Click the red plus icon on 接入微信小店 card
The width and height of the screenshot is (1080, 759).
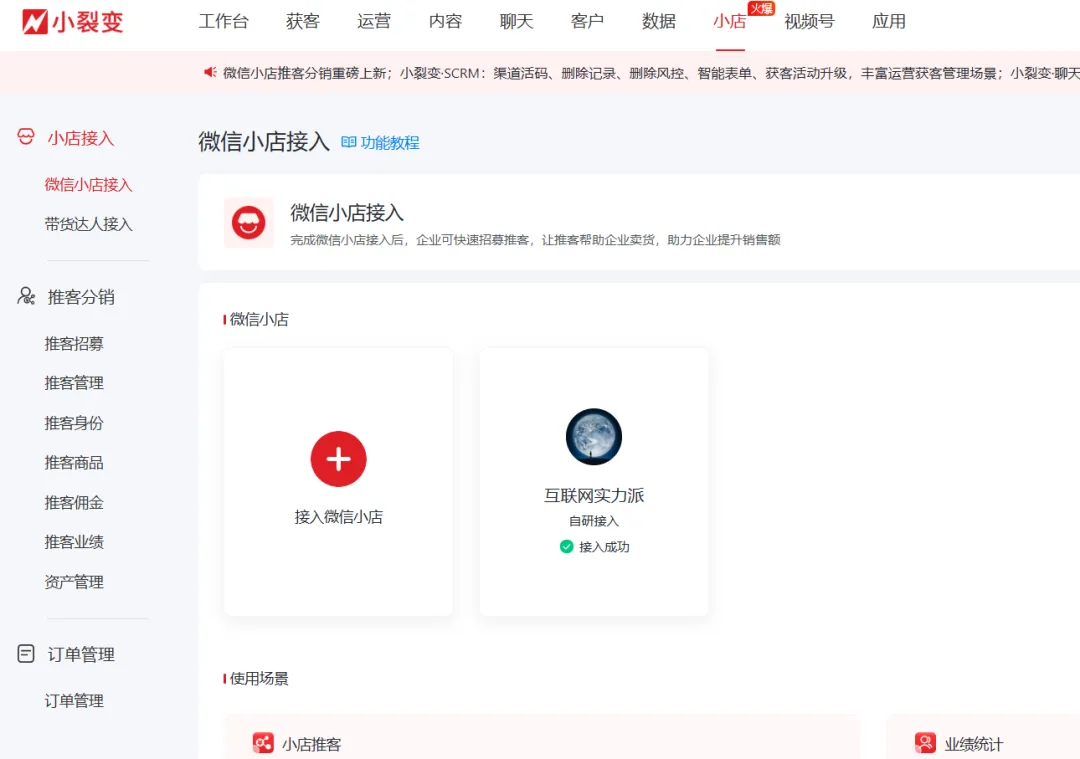point(338,458)
